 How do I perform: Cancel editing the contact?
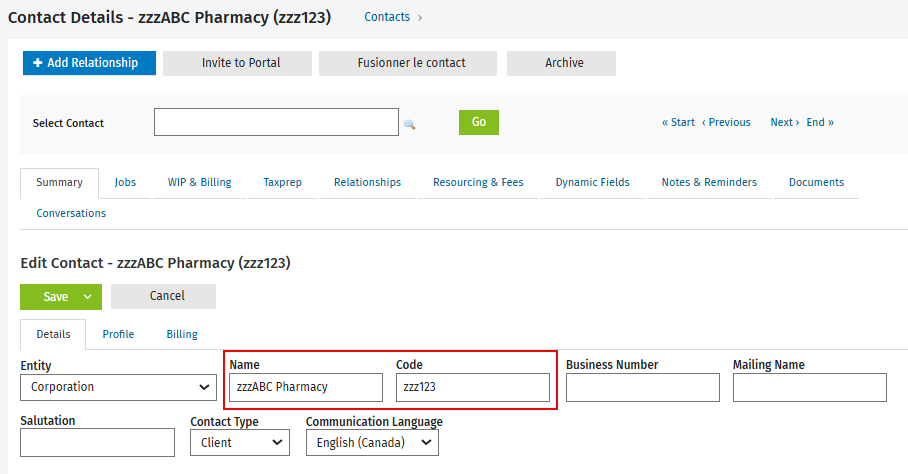[163, 296]
